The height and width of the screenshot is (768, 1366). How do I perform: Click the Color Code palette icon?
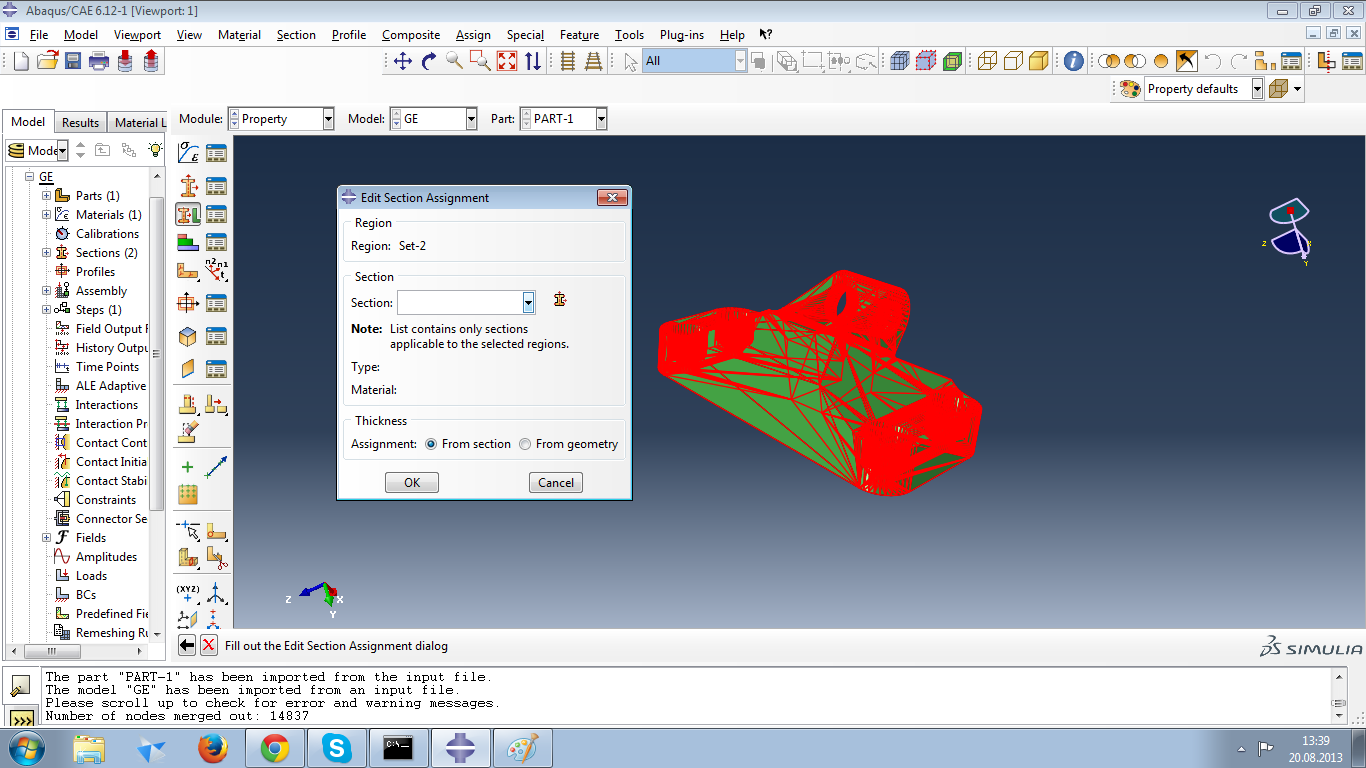[x=1130, y=89]
